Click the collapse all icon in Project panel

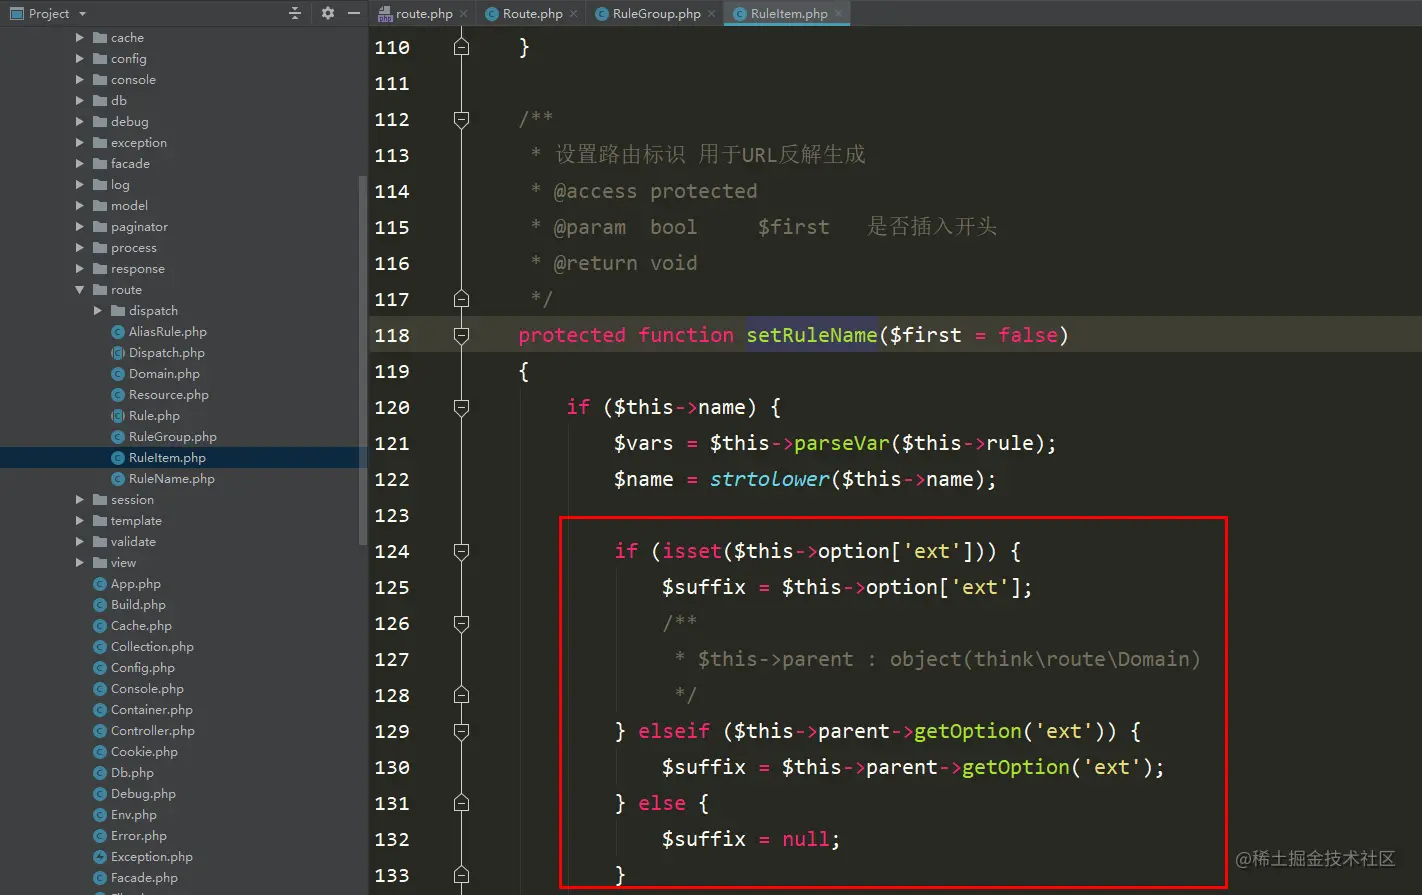[x=295, y=13]
